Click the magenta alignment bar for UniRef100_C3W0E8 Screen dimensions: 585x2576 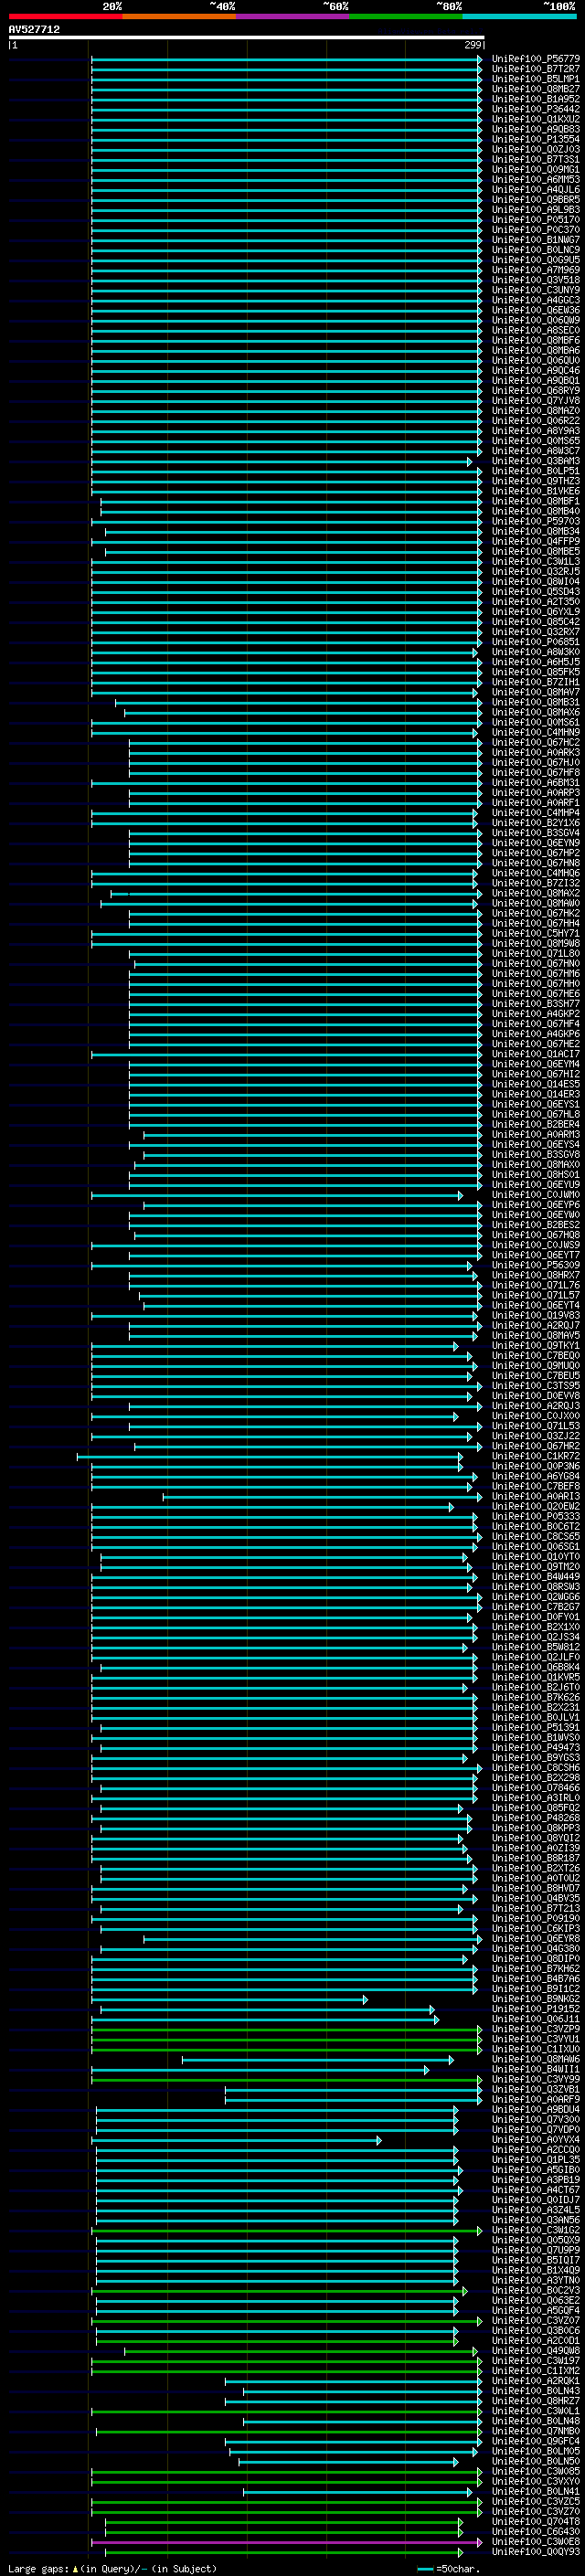pyautogui.click(x=286, y=2541)
